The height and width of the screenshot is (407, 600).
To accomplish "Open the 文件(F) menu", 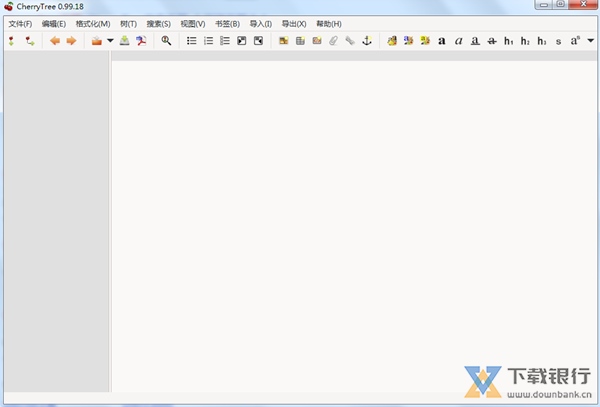I will [20, 23].
